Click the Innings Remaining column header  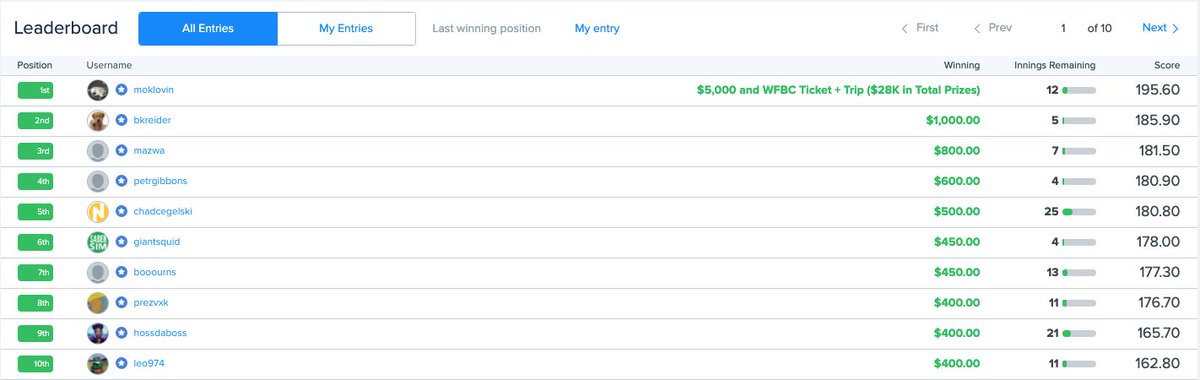[1054, 65]
